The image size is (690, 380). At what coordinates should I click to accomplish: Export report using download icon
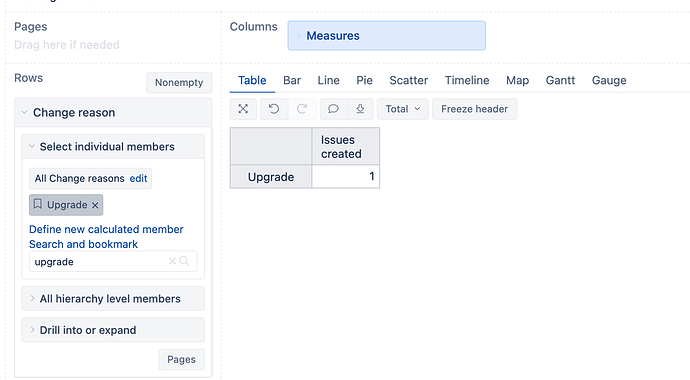pyautogui.click(x=360, y=109)
